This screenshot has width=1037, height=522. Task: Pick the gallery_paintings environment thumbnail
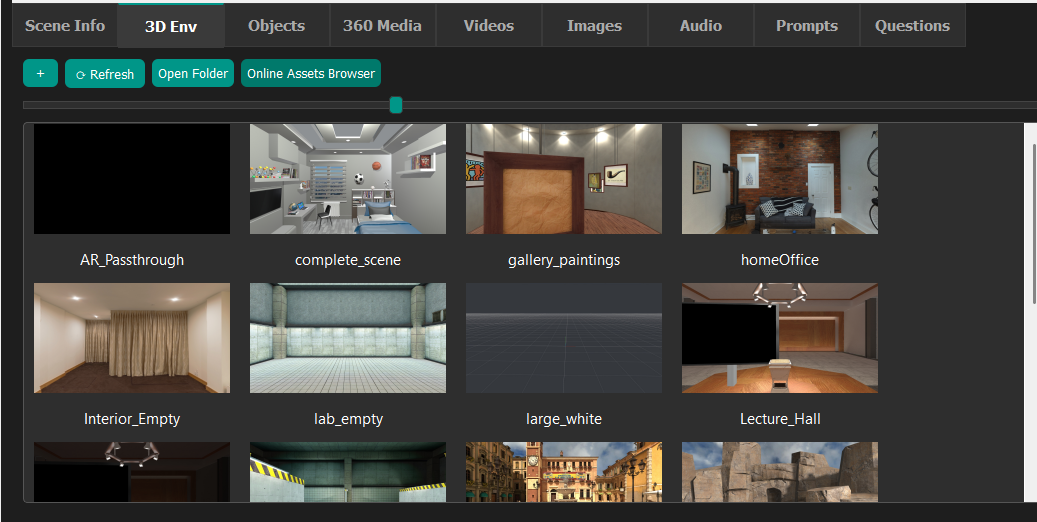[x=563, y=179]
